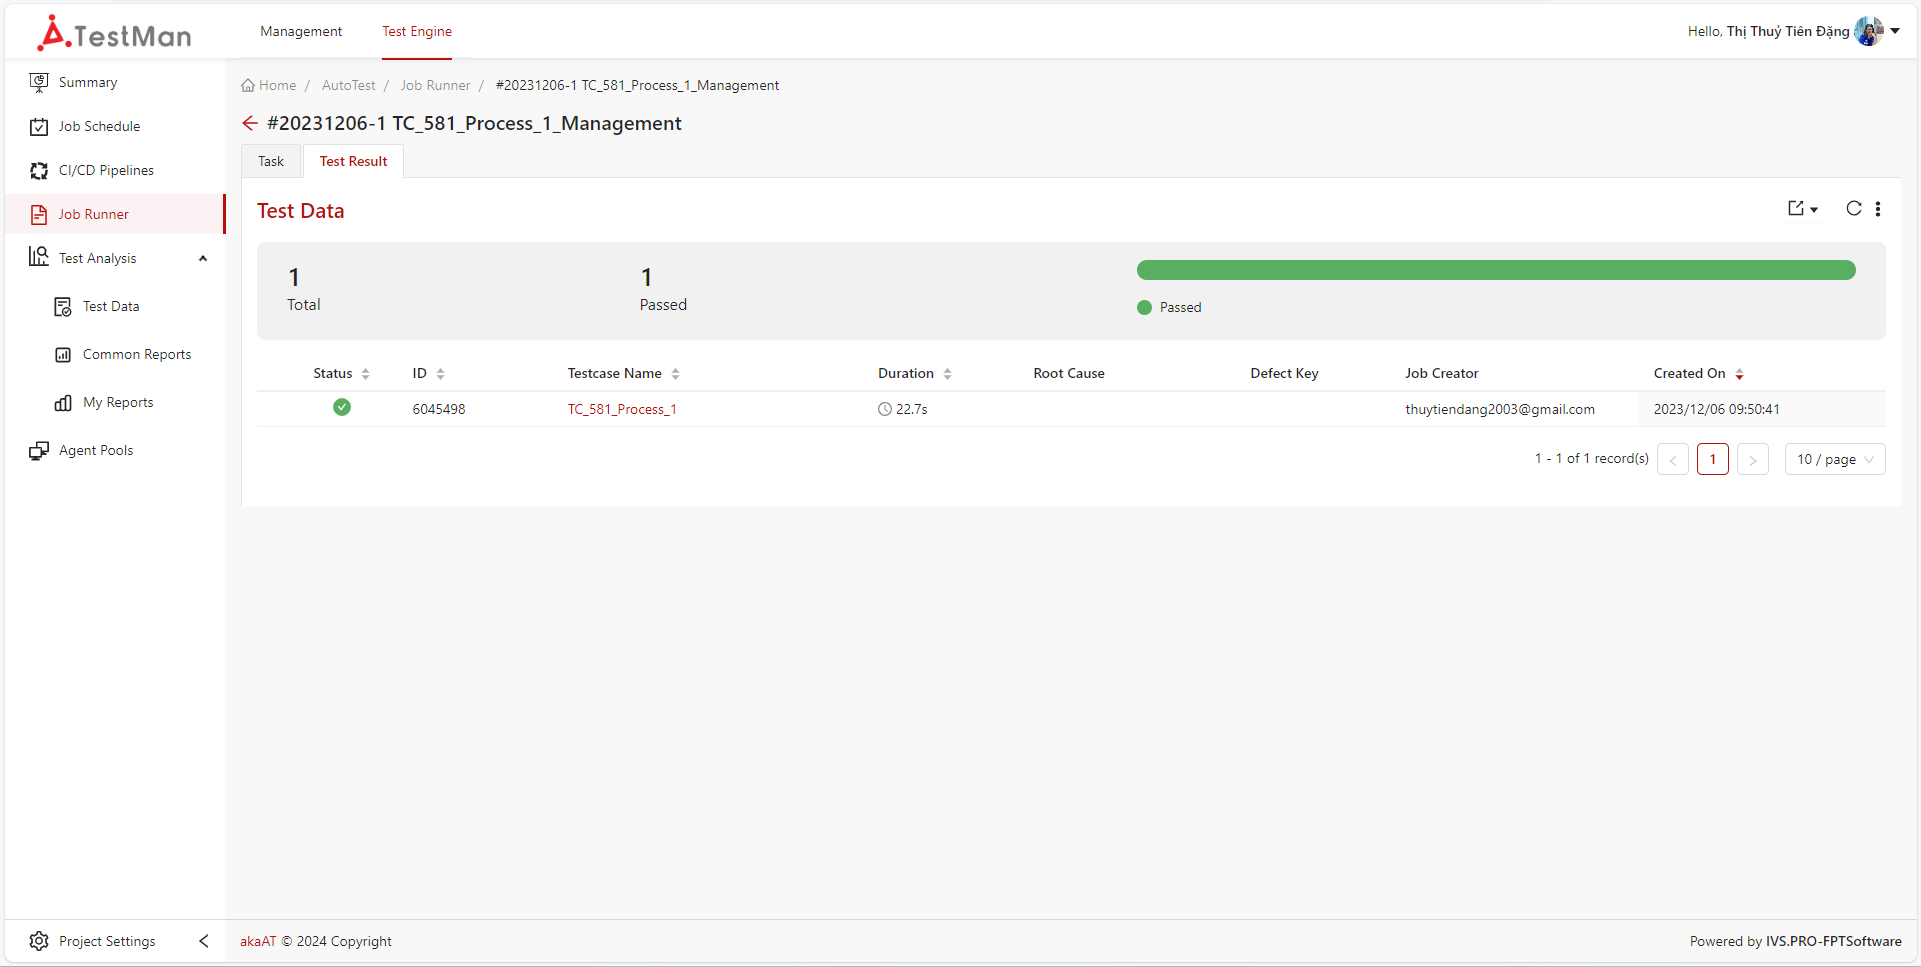Open the 10 / page size dropdown
The width and height of the screenshot is (1921, 967).
(x=1835, y=459)
